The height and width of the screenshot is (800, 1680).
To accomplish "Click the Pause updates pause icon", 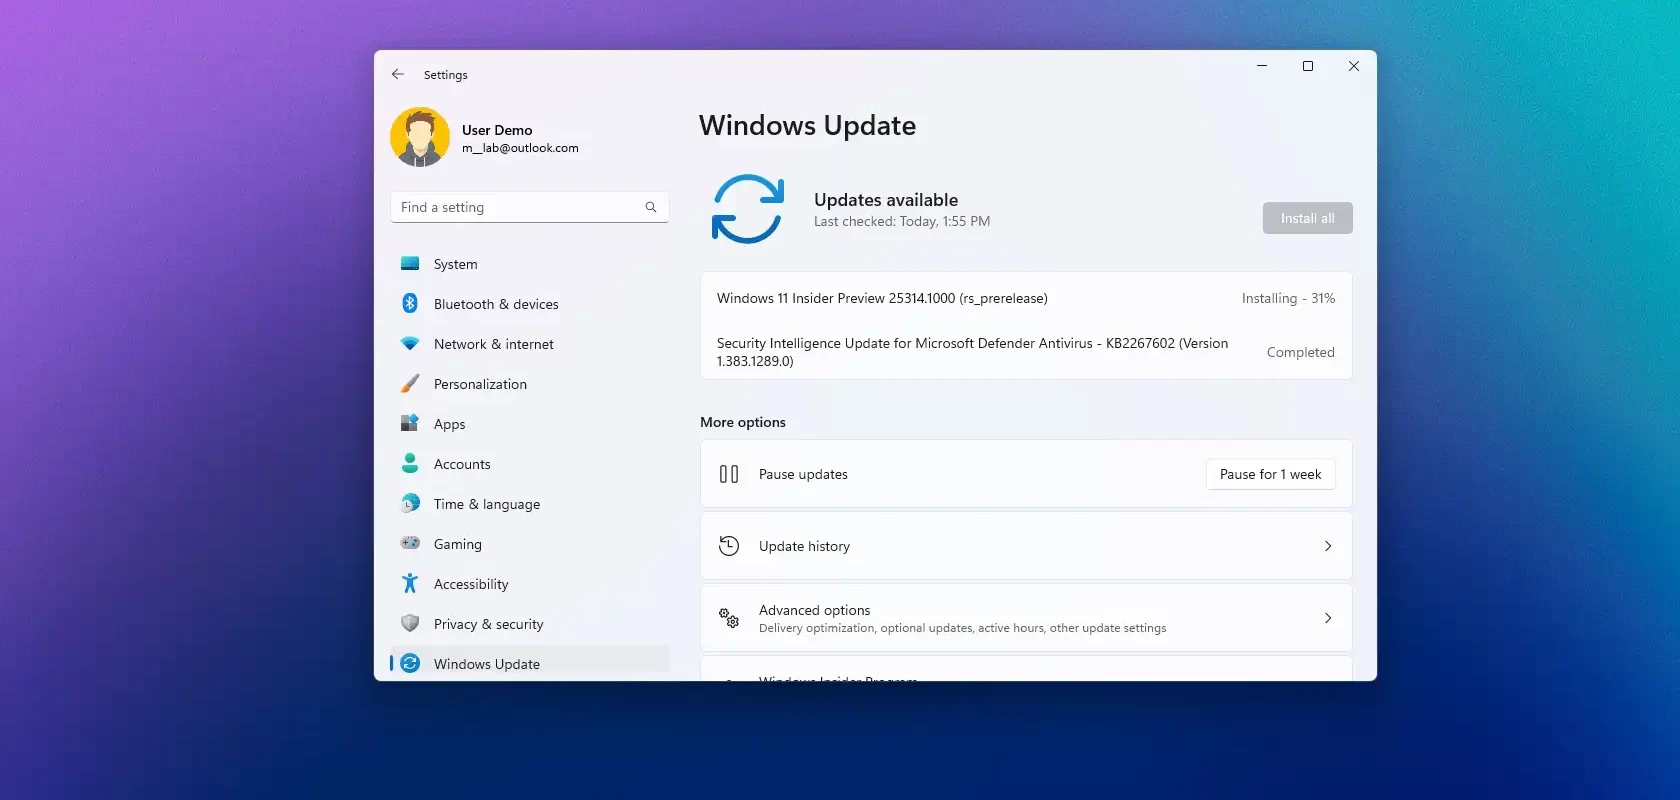I will [729, 474].
